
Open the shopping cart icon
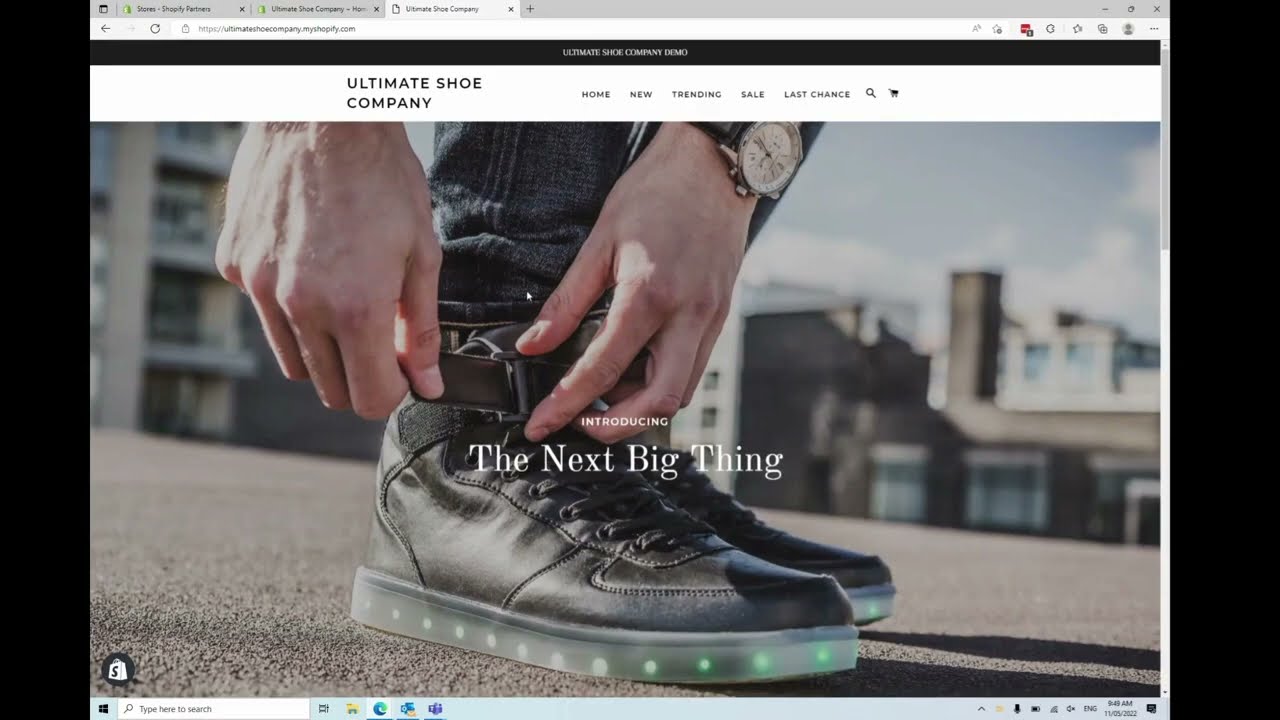893,93
